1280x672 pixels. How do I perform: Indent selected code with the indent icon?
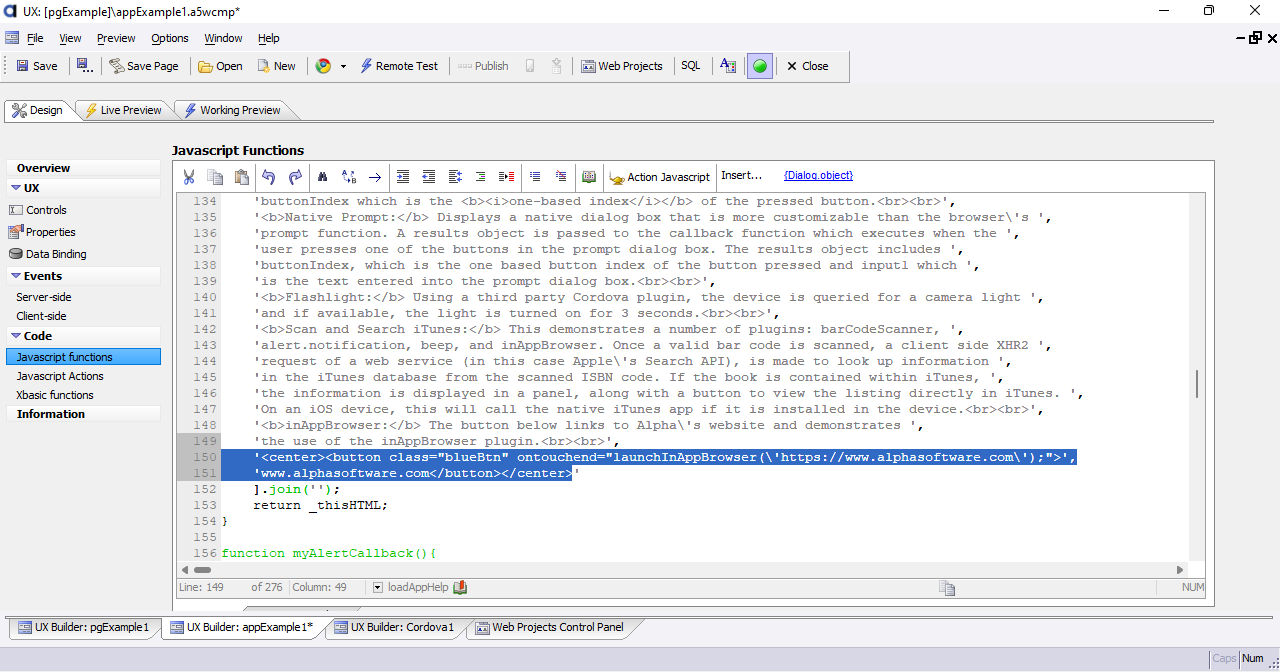403,176
